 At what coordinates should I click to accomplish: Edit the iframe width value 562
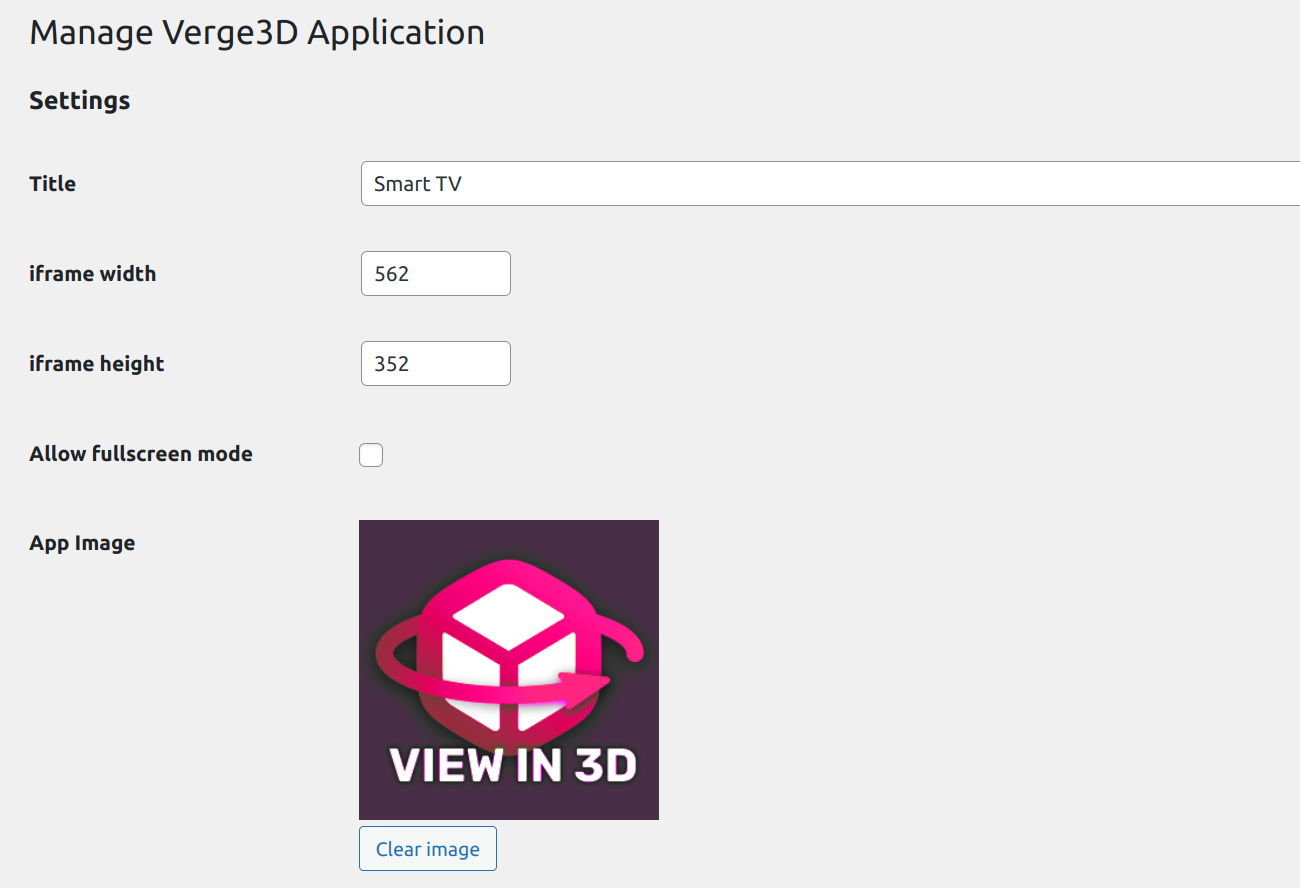pos(436,274)
